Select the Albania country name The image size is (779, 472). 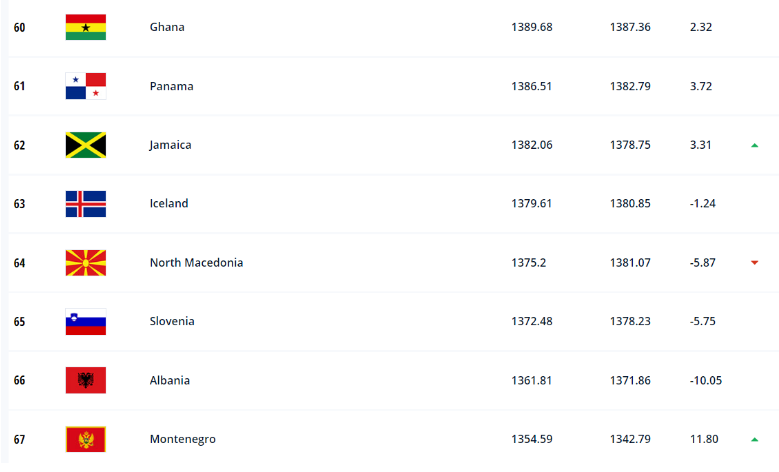pos(170,380)
